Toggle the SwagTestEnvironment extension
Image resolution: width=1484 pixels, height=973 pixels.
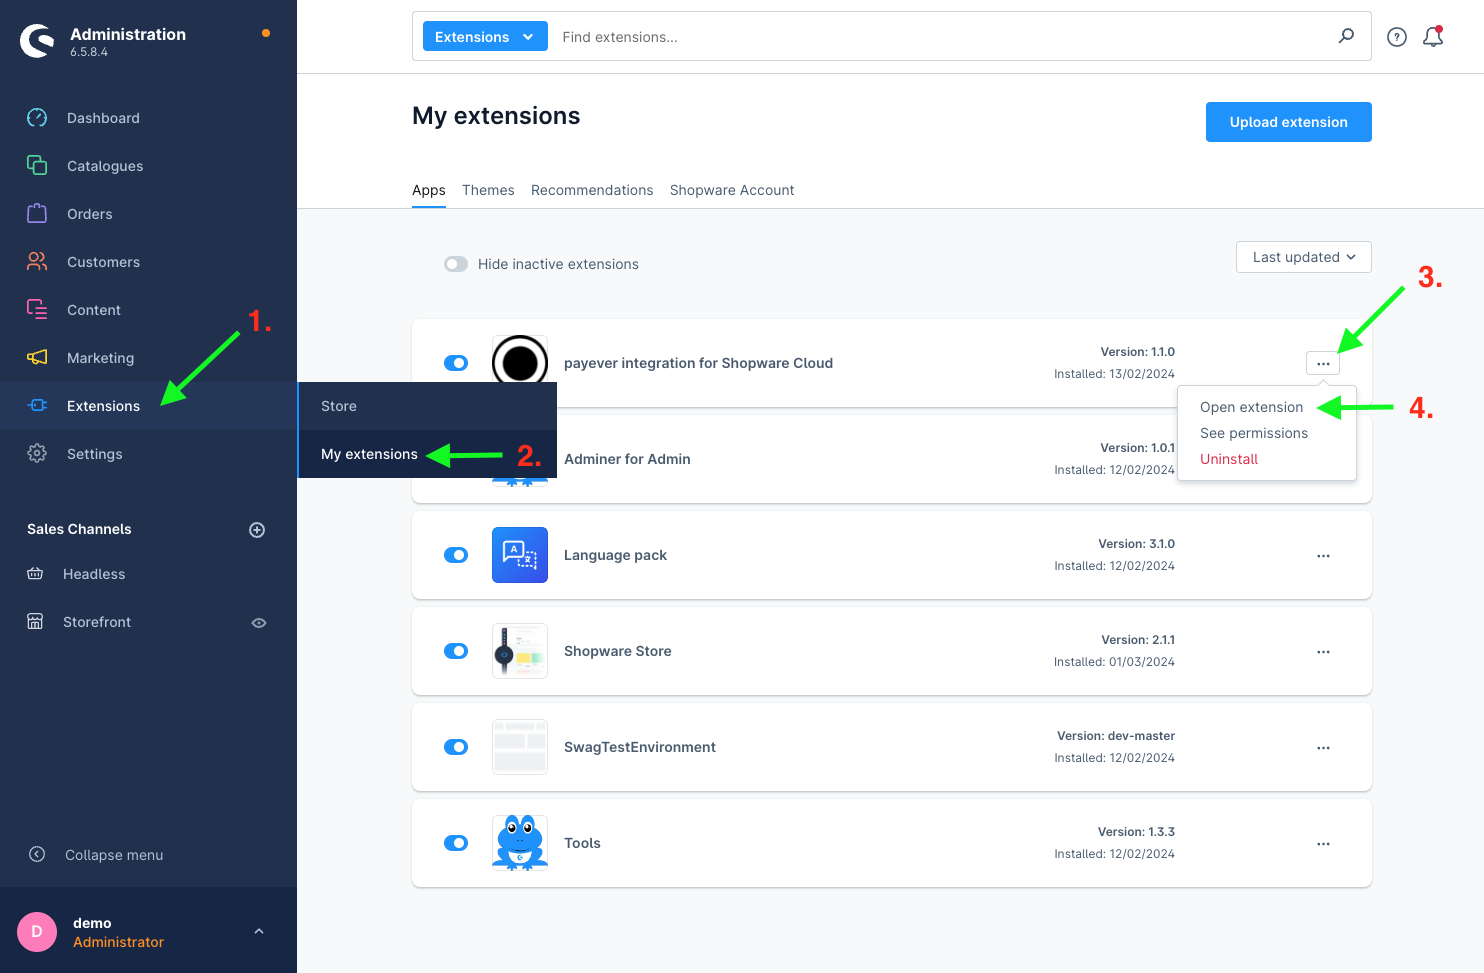coord(456,747)
